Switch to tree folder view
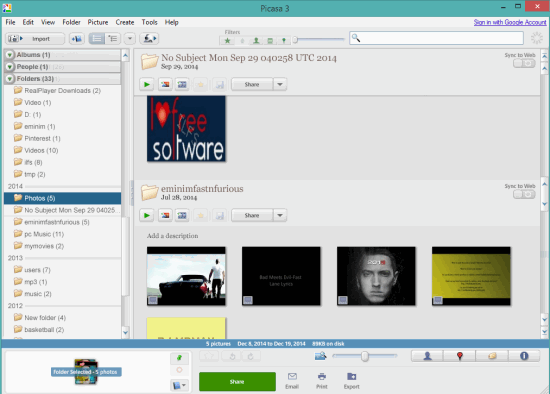The image size is (550, 394). pos(113,39)
